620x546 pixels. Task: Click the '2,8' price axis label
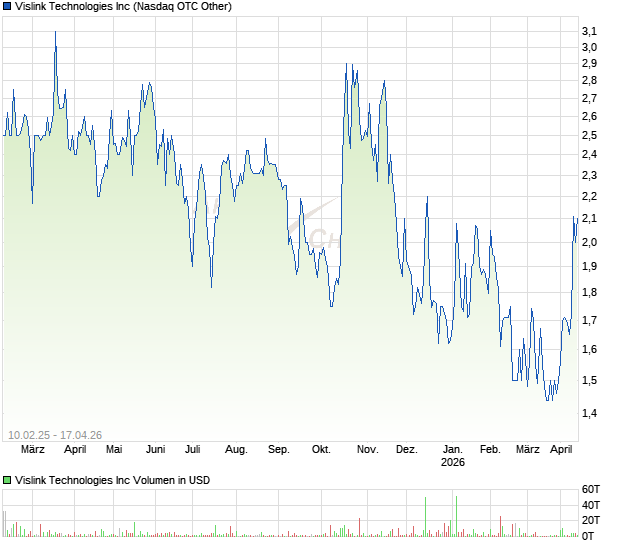point(589,81)
